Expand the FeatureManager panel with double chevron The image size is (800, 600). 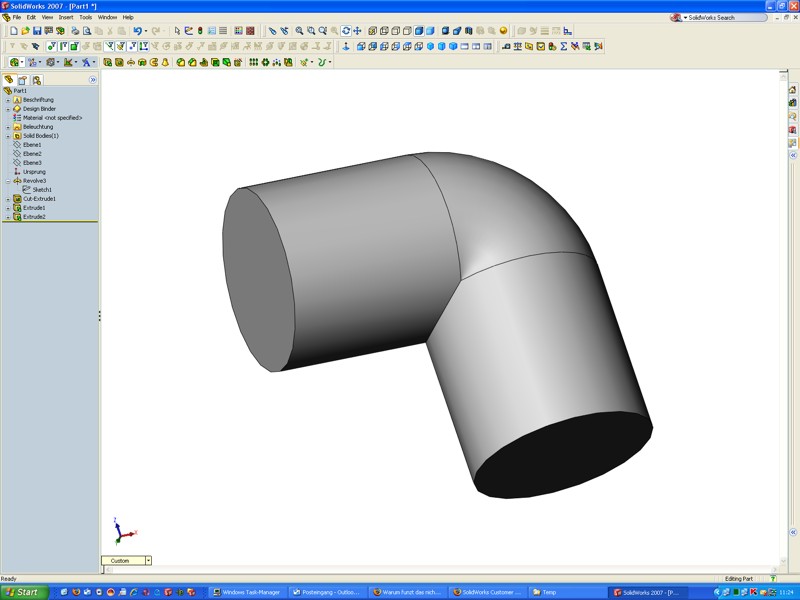pos(92,80)
